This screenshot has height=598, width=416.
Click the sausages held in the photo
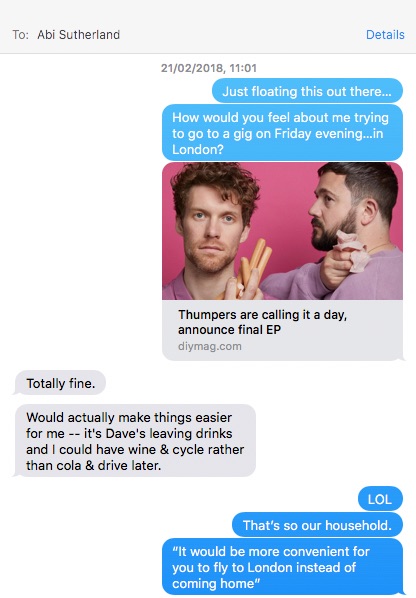pos(255,265)
